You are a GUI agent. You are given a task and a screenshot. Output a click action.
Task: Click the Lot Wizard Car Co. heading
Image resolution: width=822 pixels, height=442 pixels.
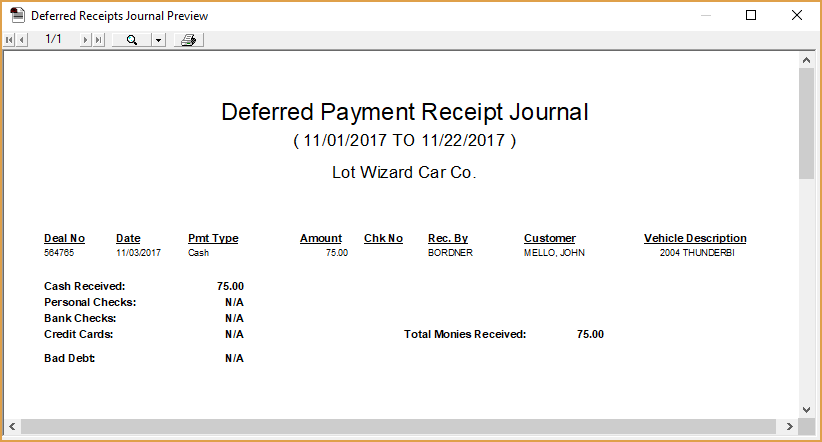click(404, 173)
